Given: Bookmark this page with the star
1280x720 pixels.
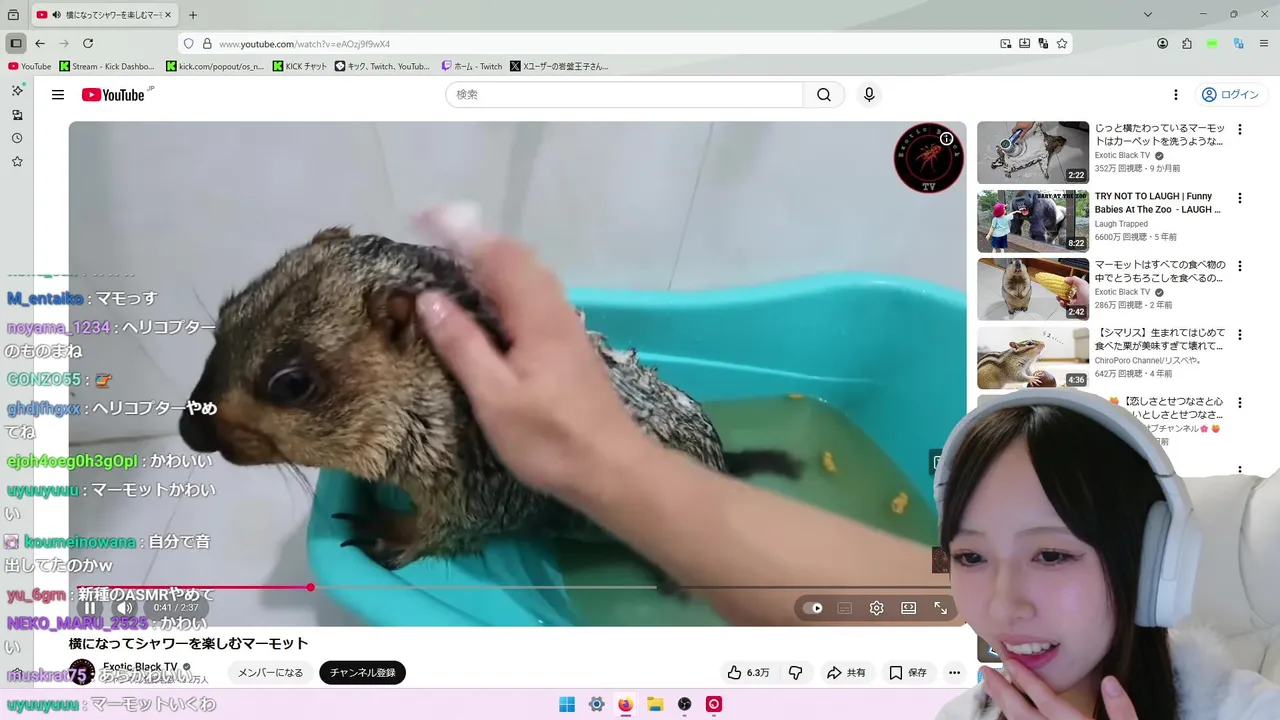Looking at the screenshot, I should click(x=1062, y=44).
